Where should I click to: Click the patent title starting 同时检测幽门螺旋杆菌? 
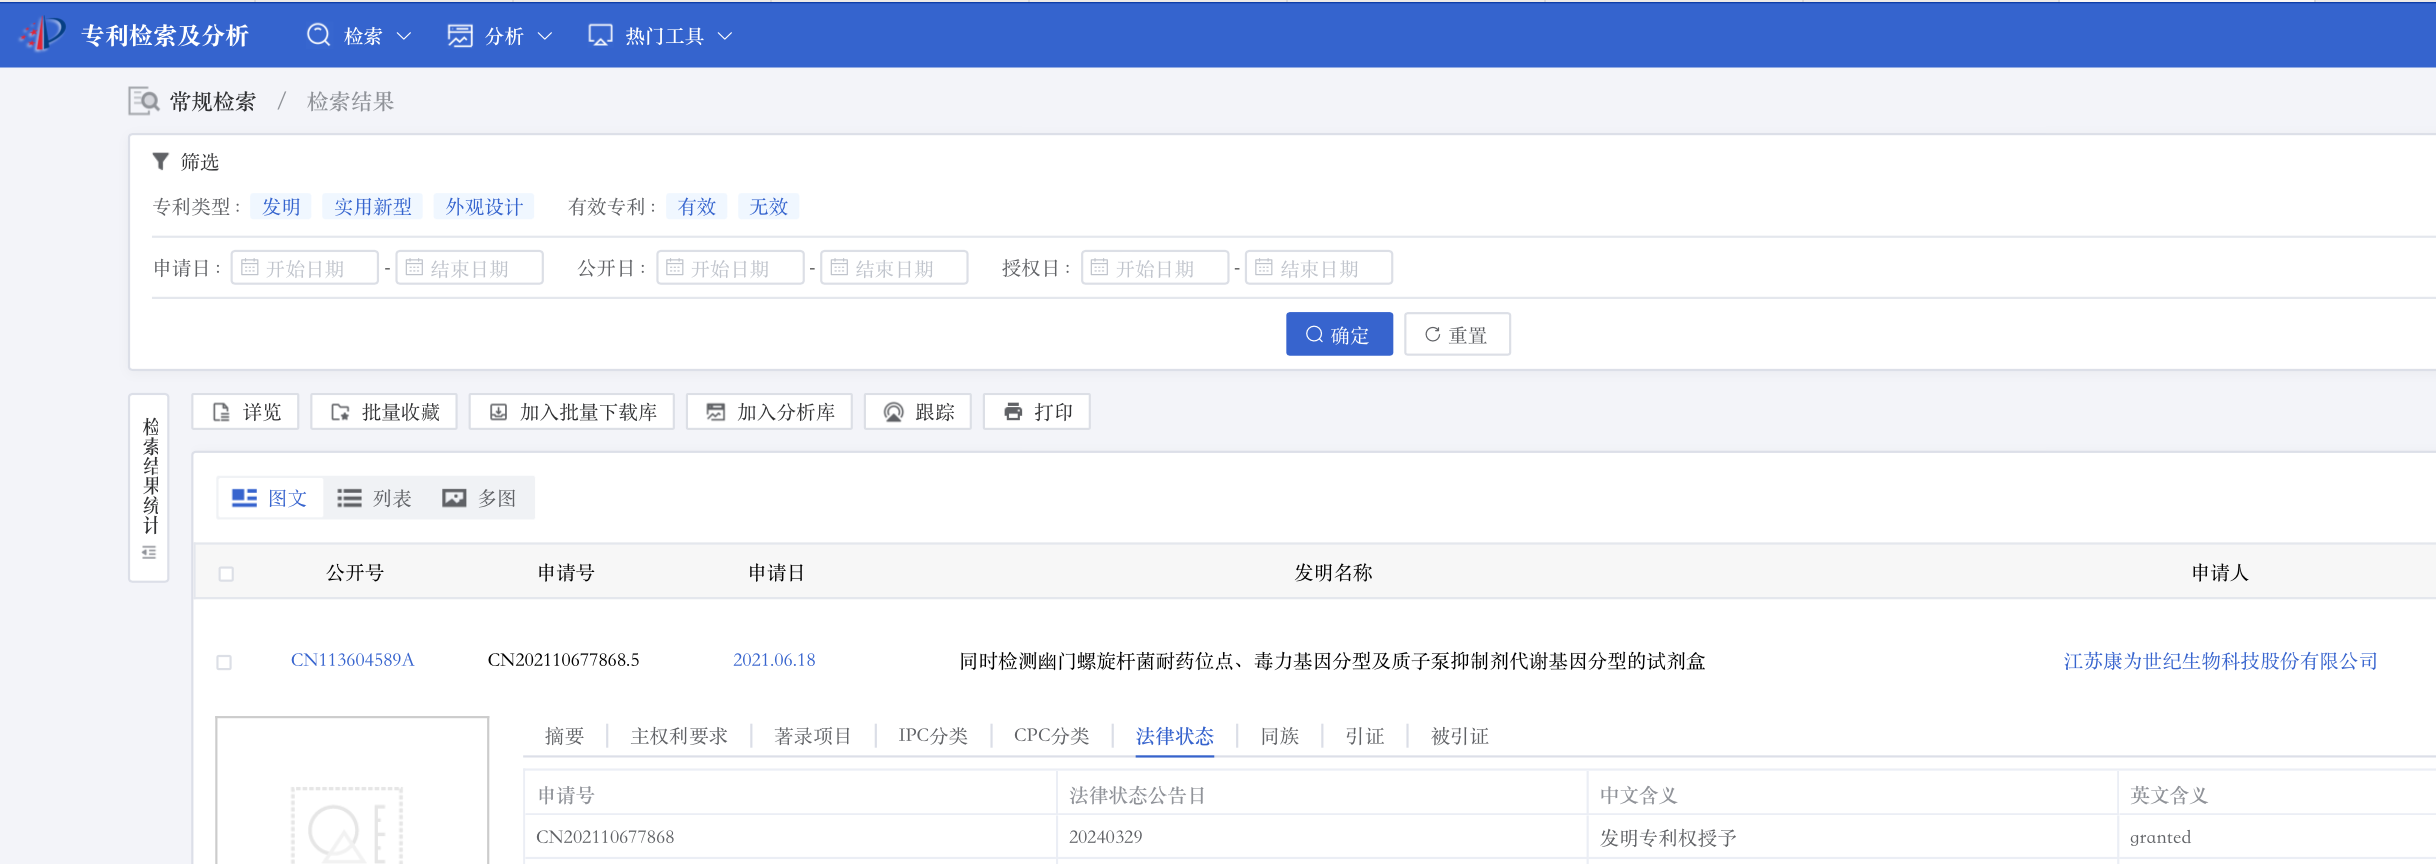[x=1332, y=661]
